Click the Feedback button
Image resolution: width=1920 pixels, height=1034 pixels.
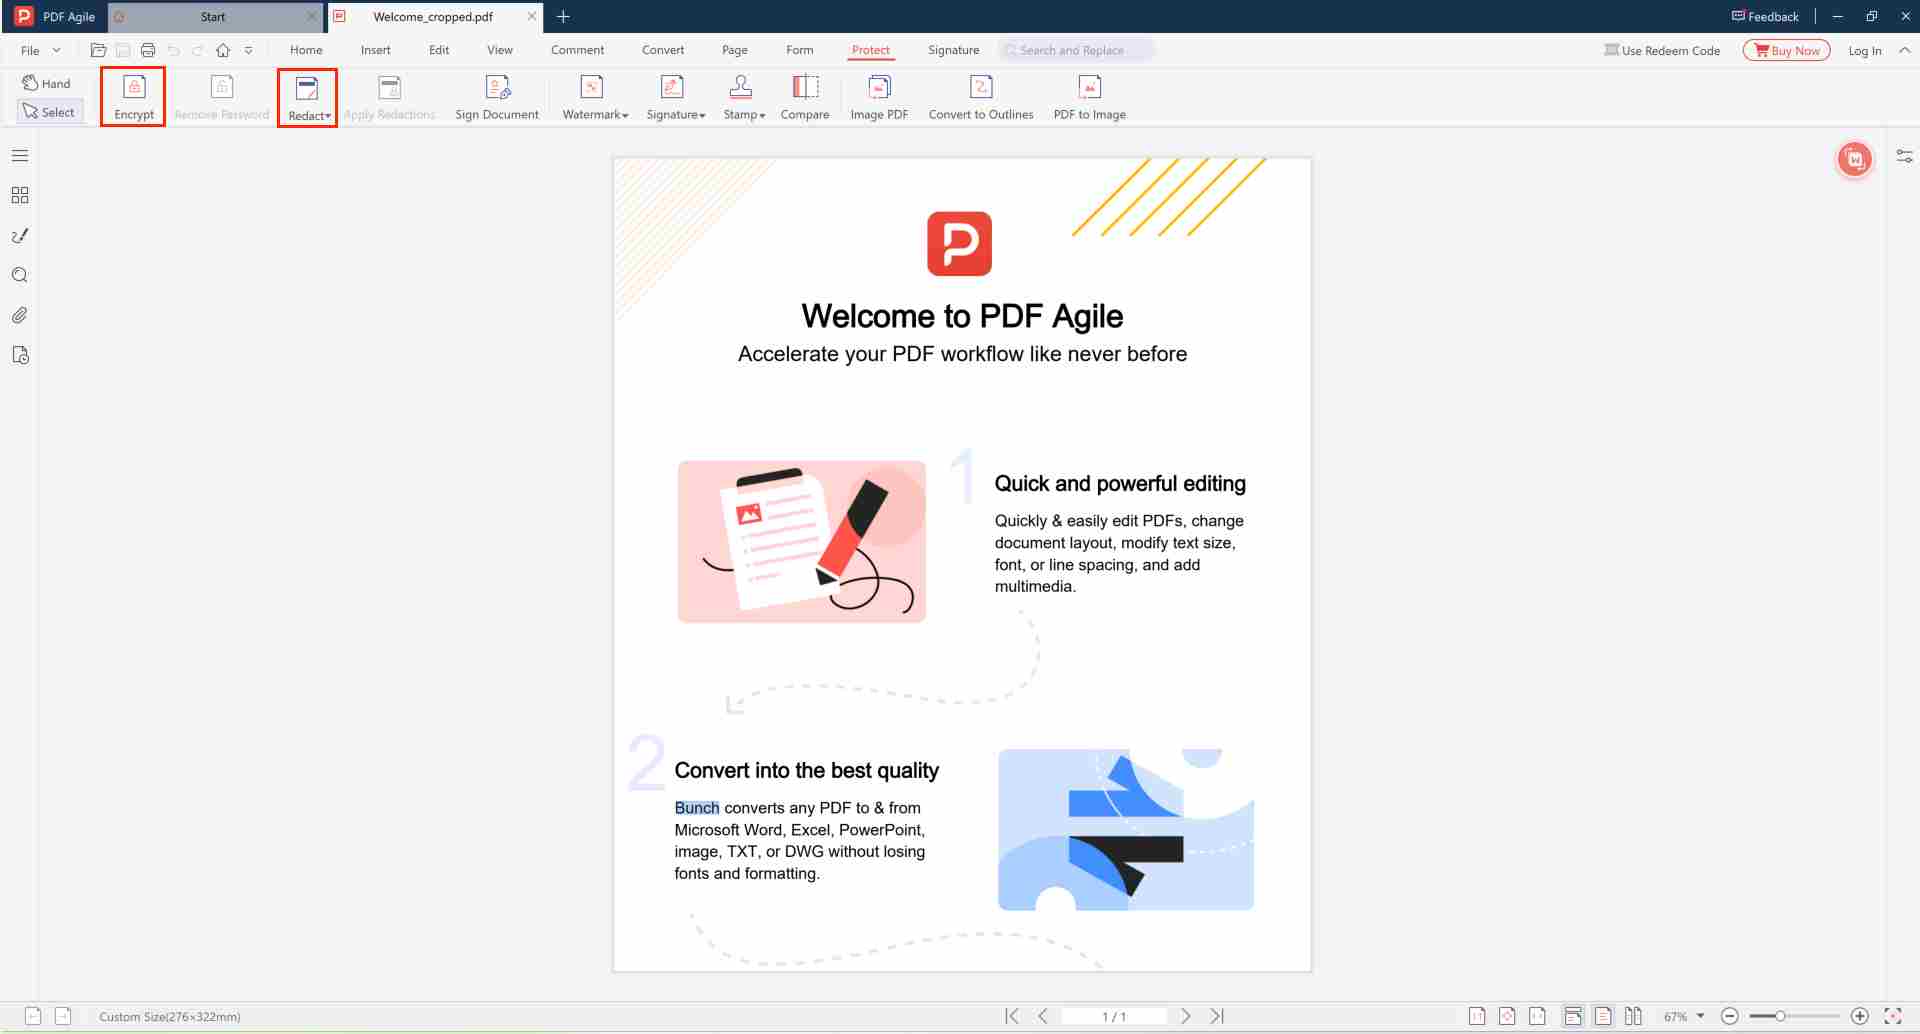point(1765,16)
